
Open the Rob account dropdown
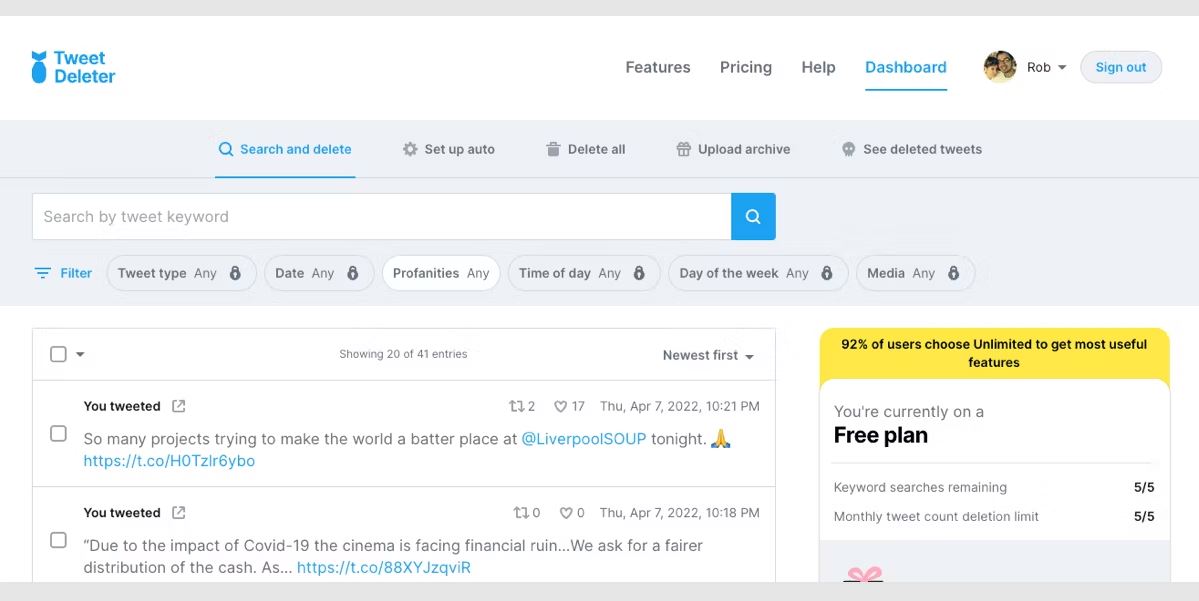tap(1046, 67)
